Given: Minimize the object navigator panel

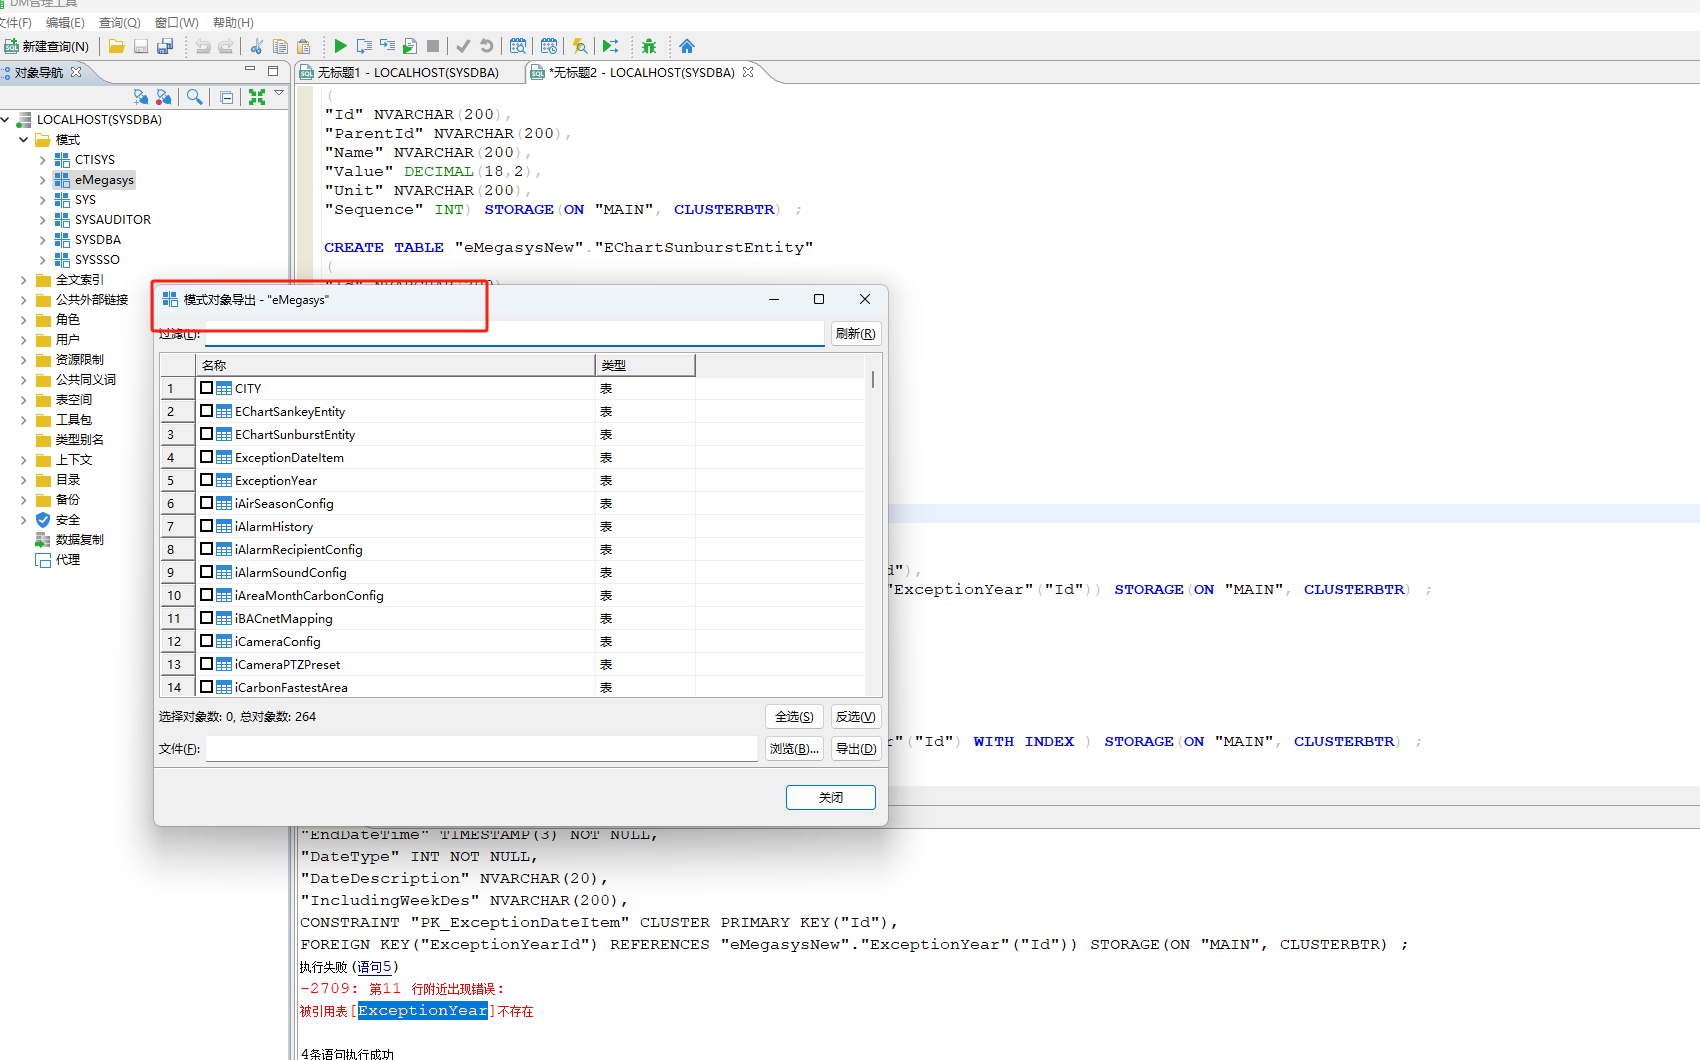Looking at the screenshot, I should [250, 70].
